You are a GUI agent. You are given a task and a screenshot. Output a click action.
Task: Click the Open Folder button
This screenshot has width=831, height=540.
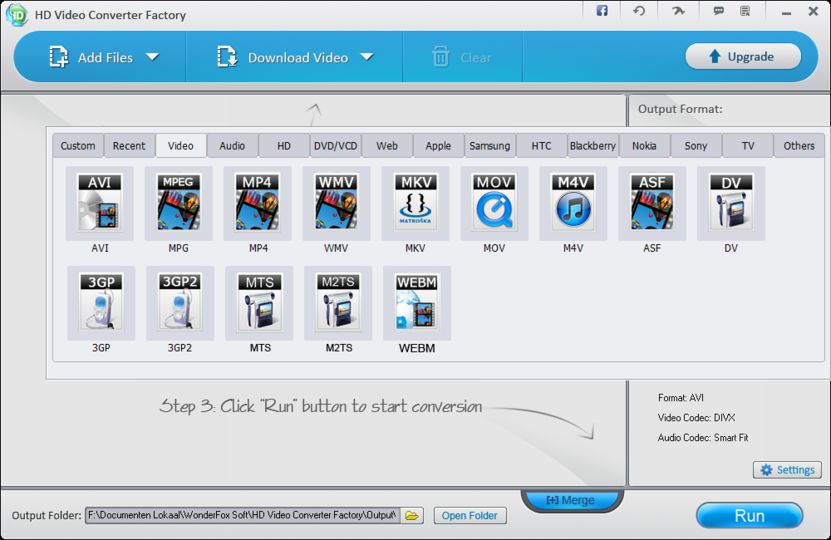coord(470,516)
